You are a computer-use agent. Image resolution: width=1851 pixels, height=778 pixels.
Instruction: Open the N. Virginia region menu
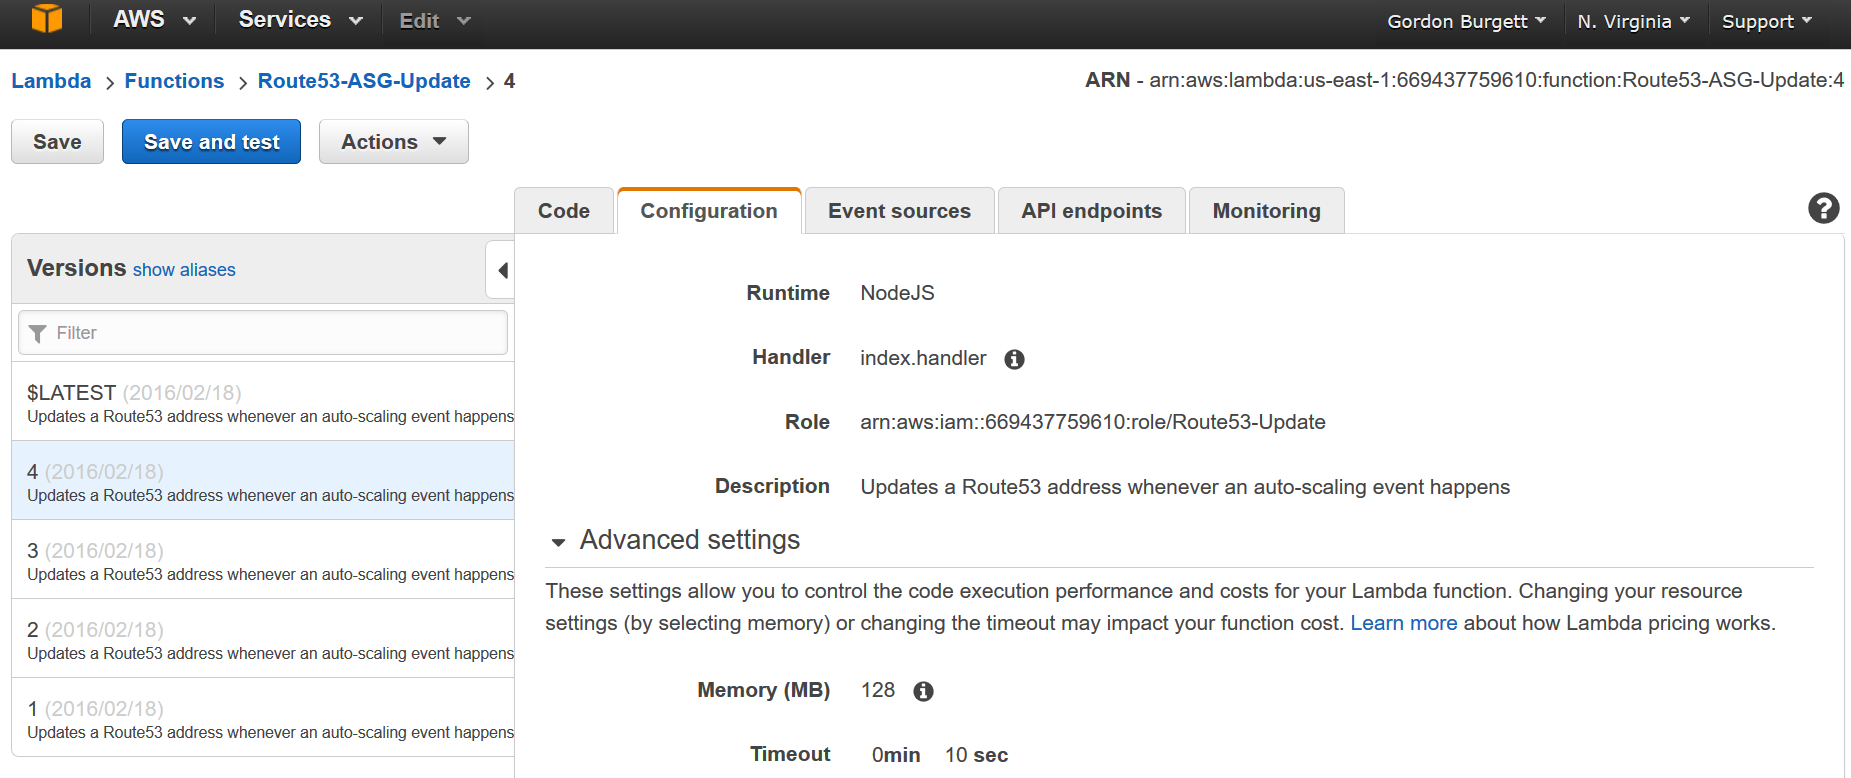point(1633,21)
